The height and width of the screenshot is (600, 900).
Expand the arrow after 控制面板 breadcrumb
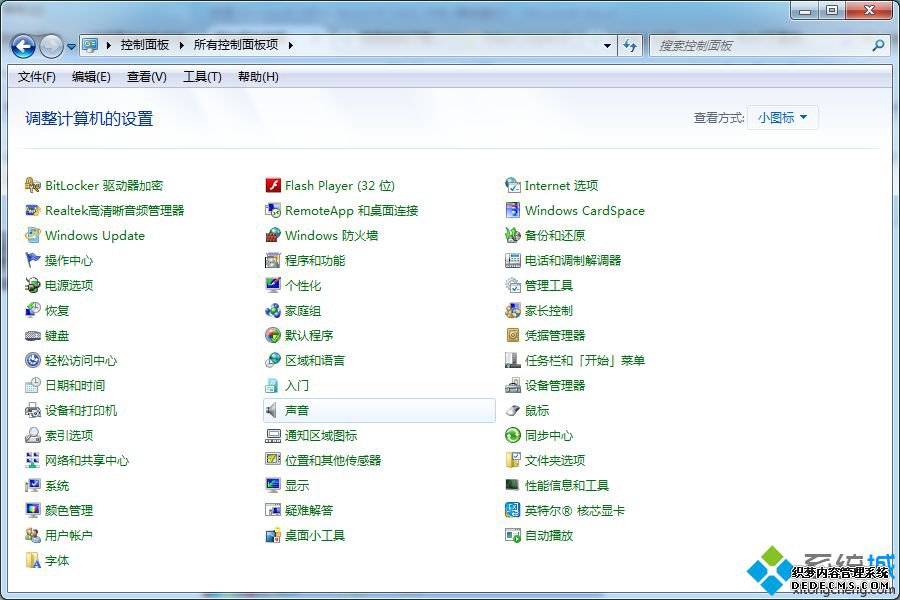point(181,45)
